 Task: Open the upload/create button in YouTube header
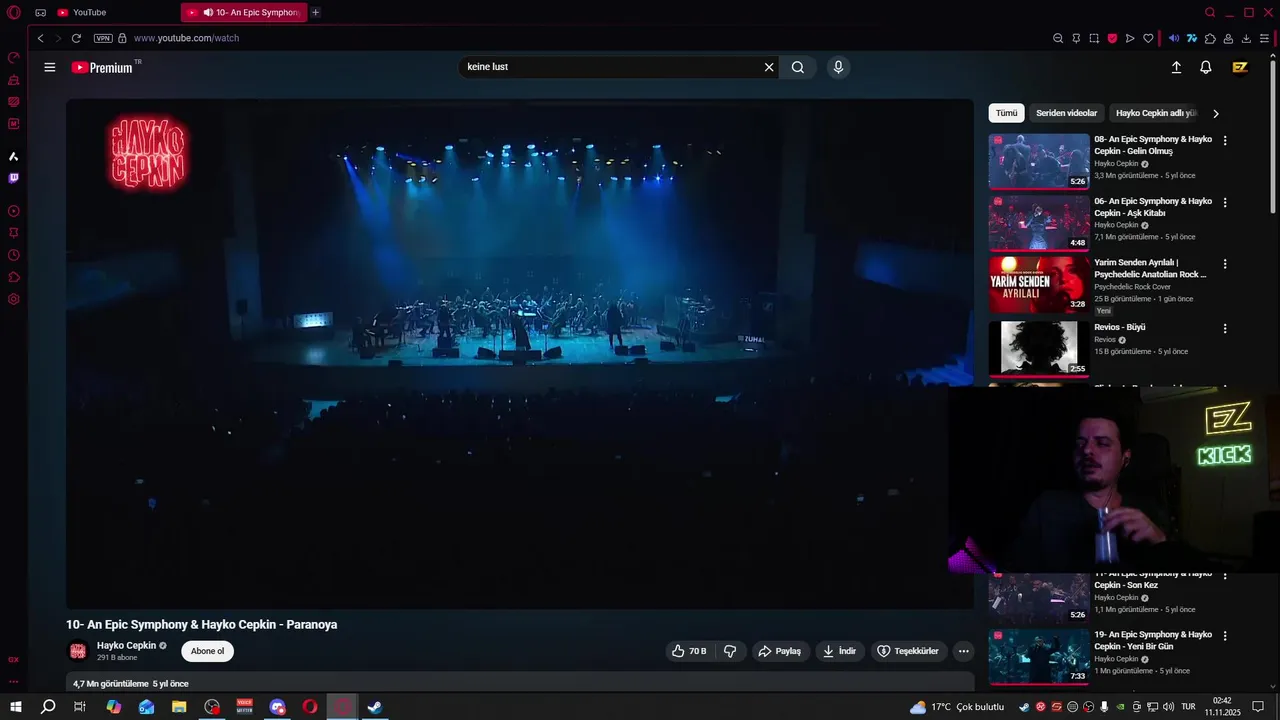click(x=1176, y=67)
